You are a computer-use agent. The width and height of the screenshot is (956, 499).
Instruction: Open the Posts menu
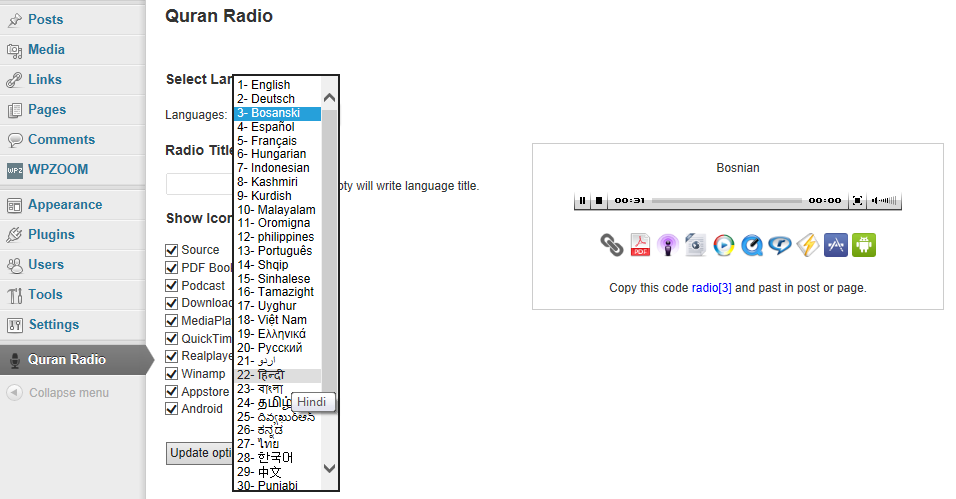(x=45, y=20)
